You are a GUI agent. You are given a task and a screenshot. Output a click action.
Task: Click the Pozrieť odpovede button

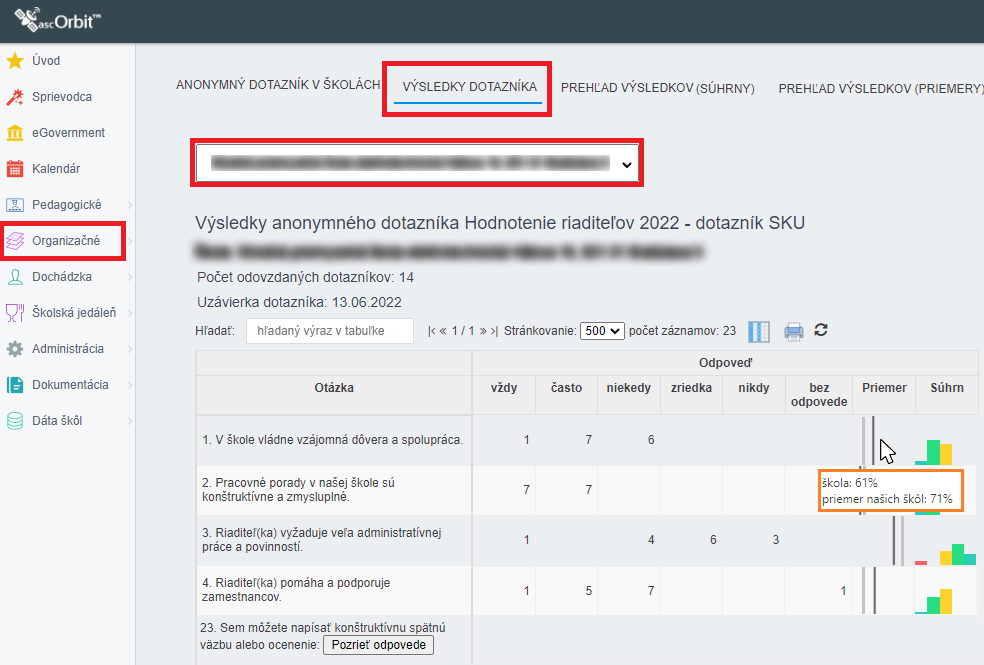point(378,645)
